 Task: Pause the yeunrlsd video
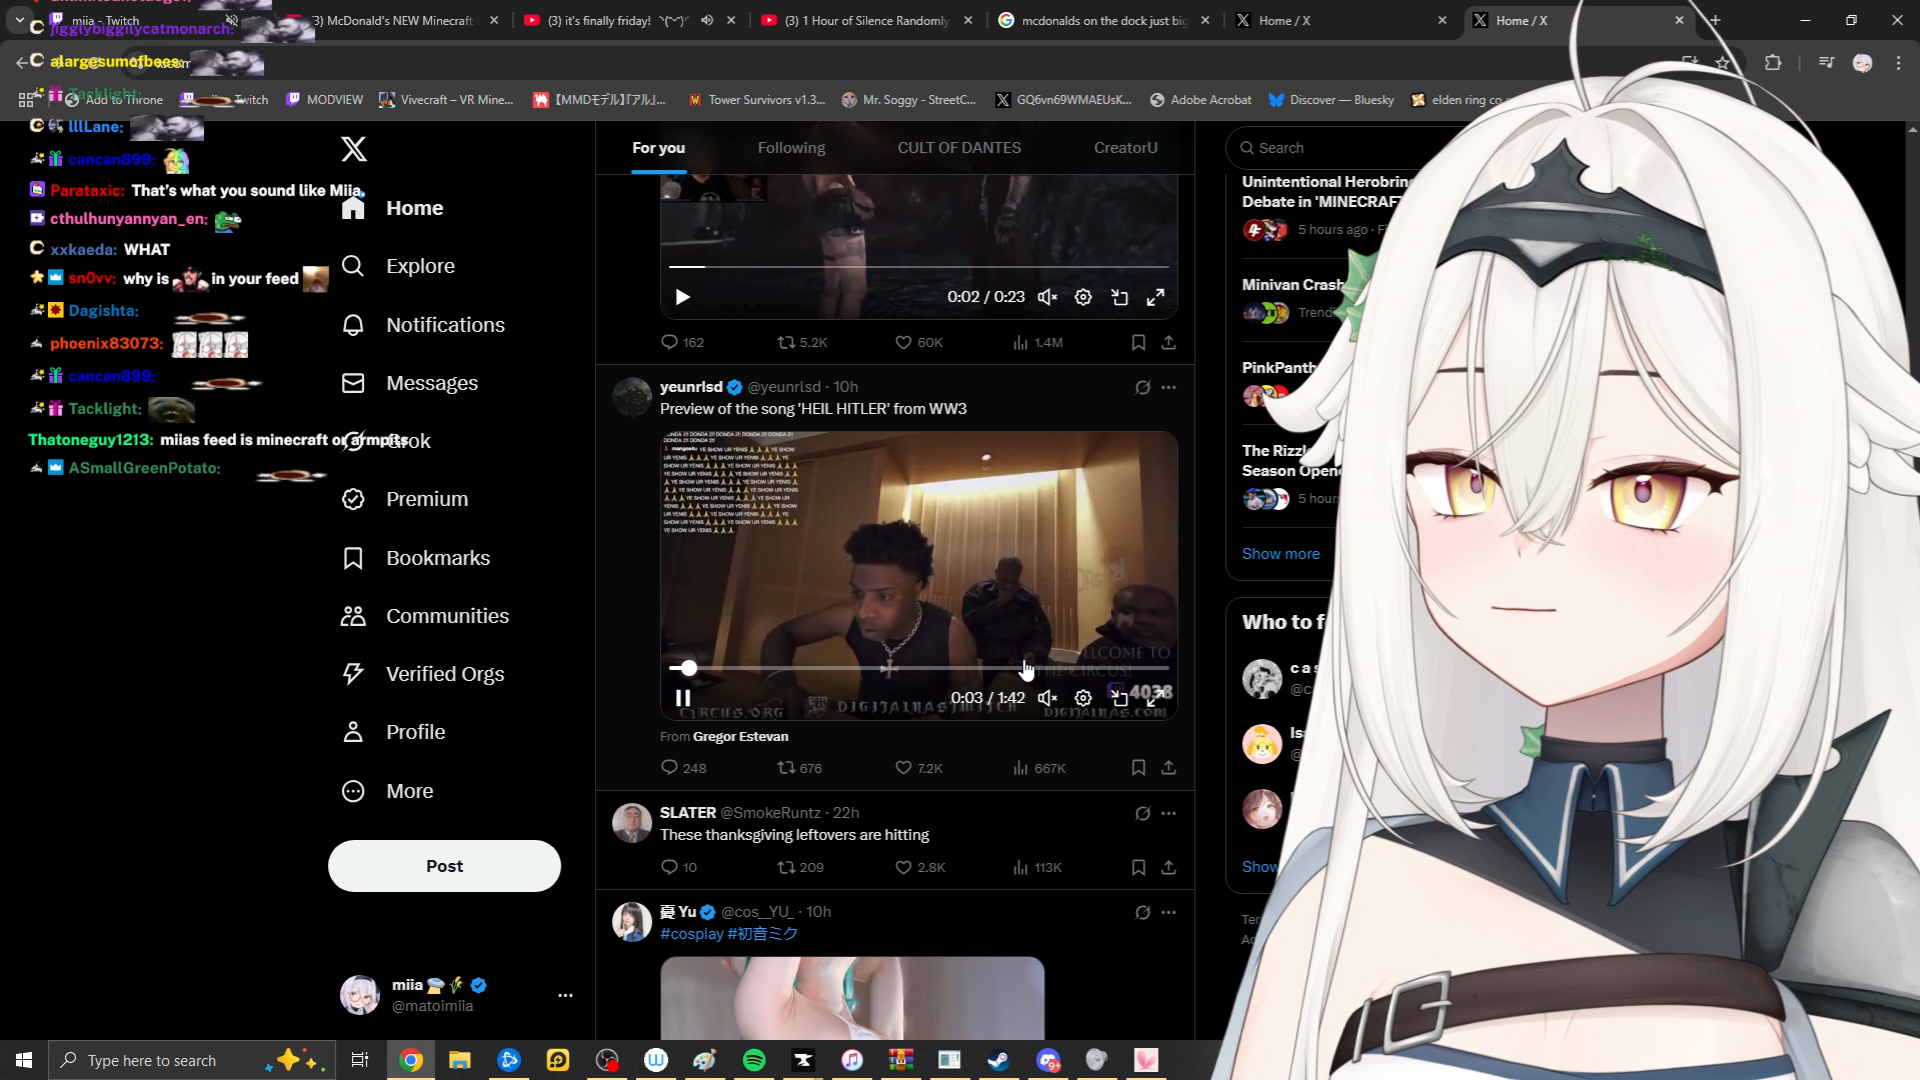point(683,698)
